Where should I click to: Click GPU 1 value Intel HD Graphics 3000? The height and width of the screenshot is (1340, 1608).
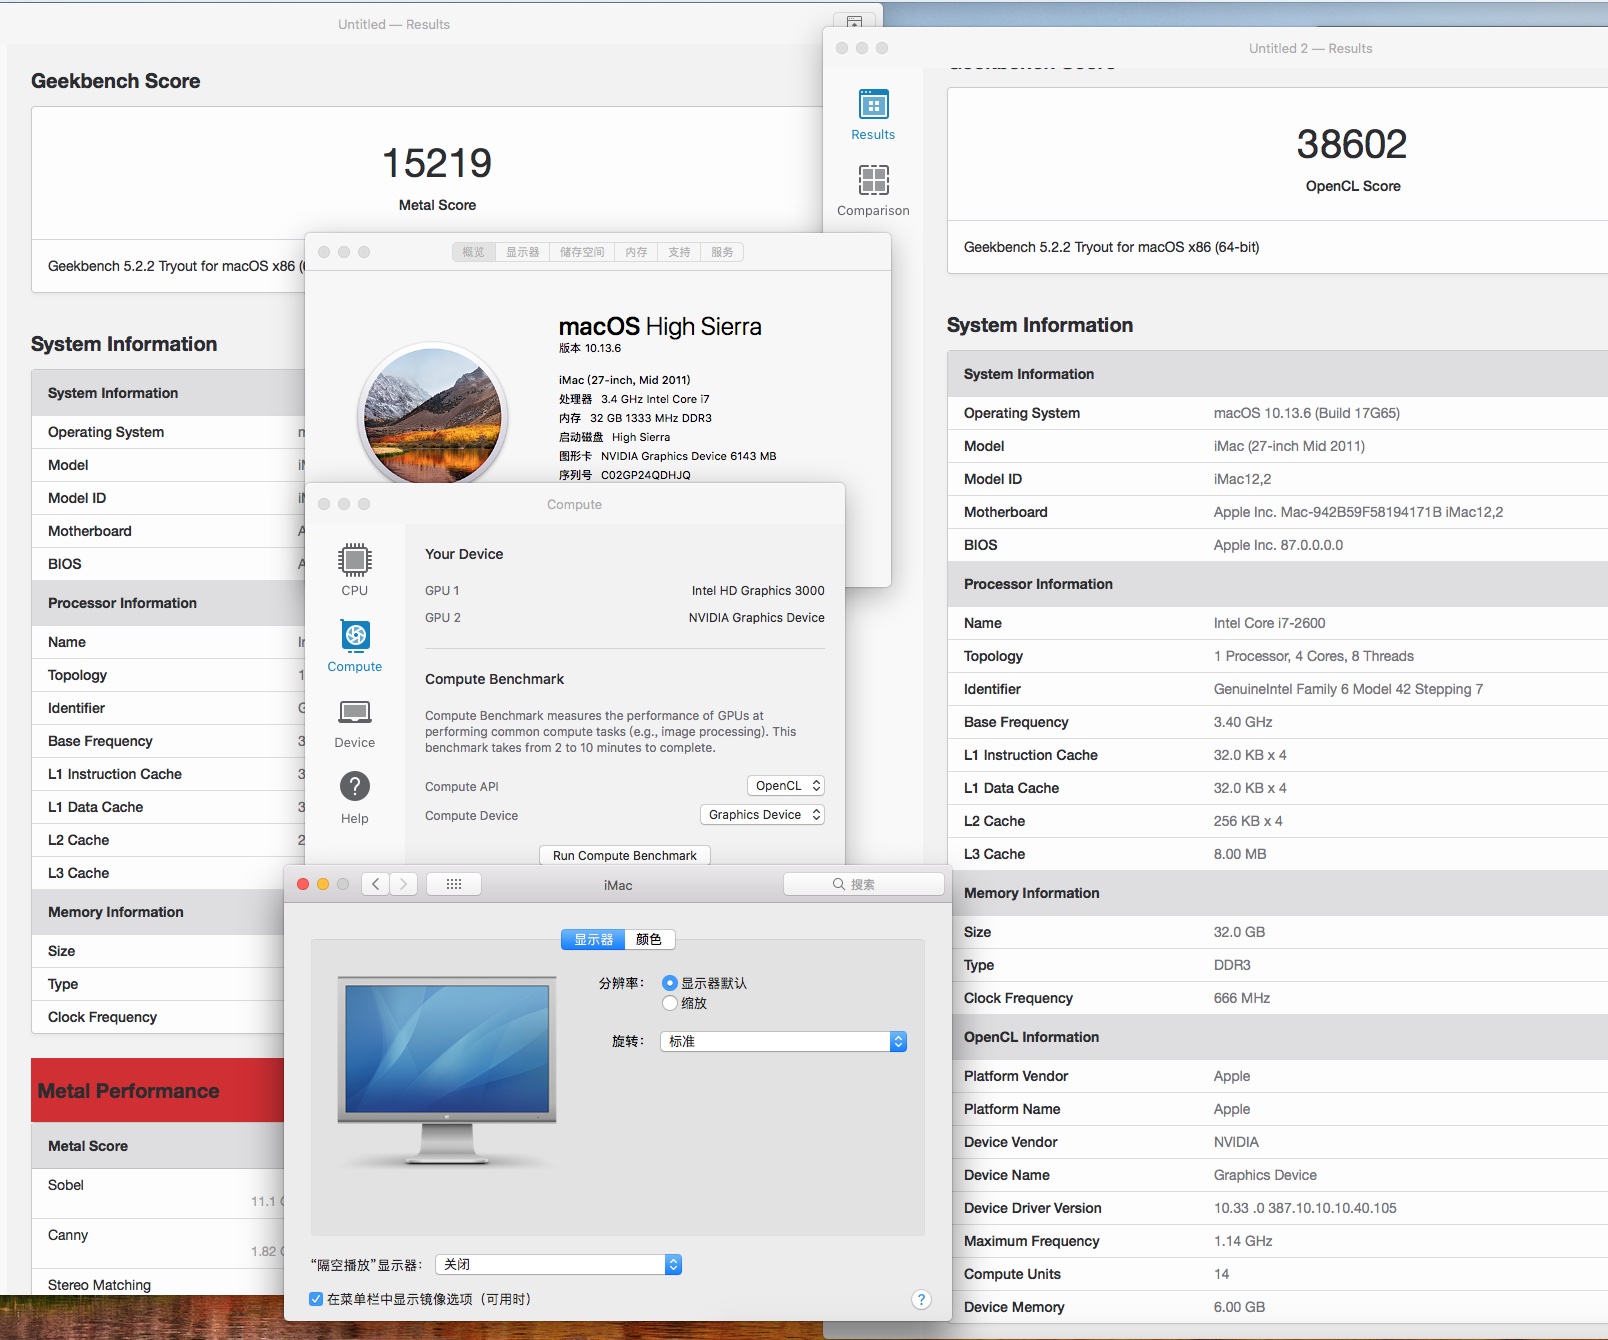[x=758, y=591]
